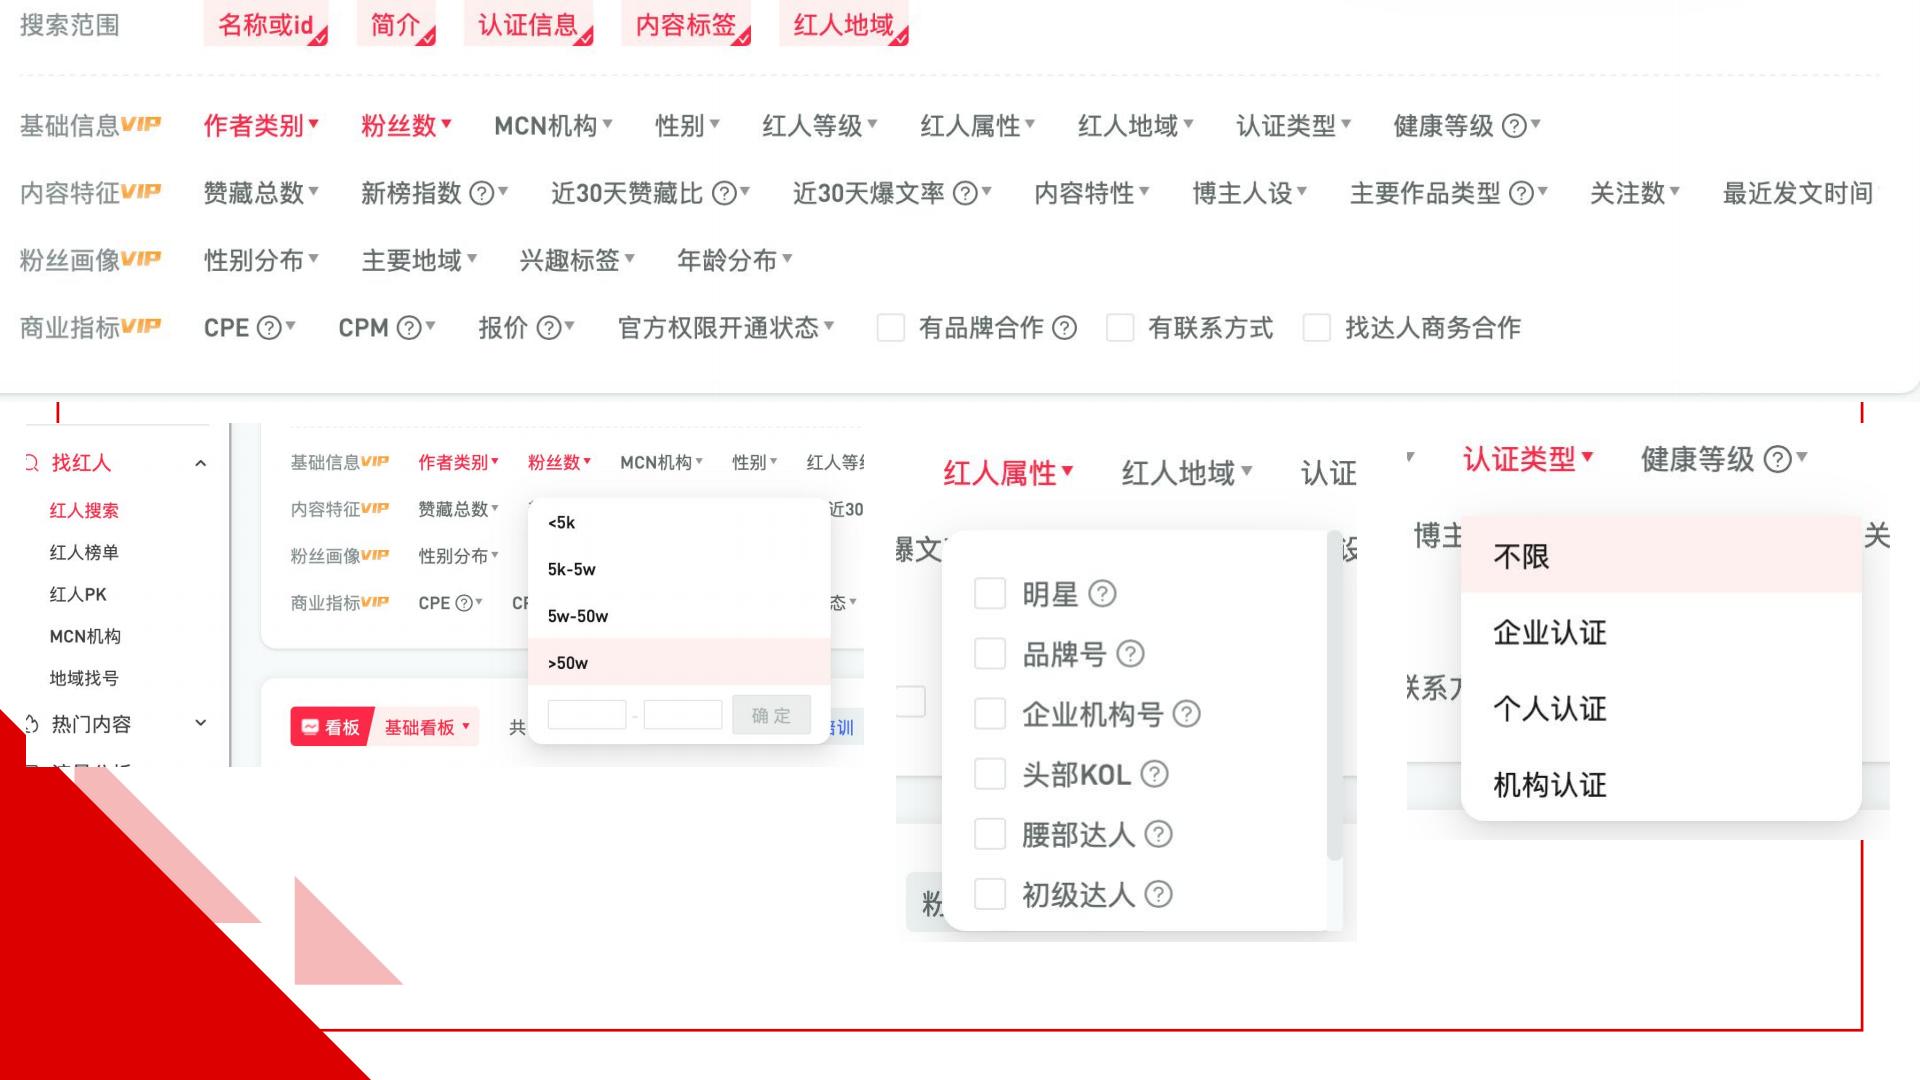Click the question mark icon next to 头部KOL
Screen dimensions: 1920x1080
1154,774
